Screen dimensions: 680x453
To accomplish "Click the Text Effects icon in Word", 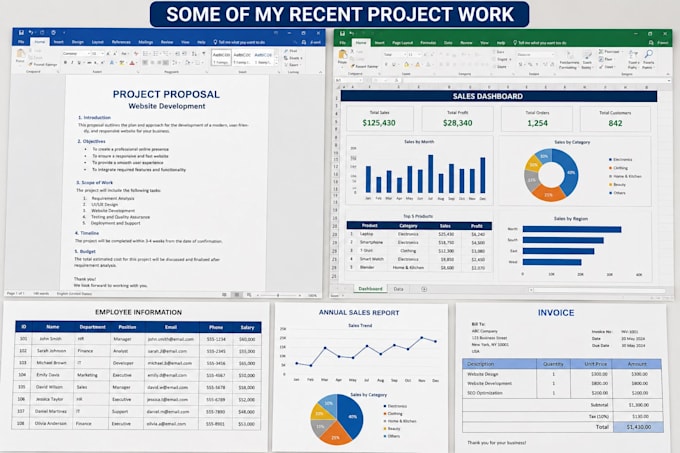I will click(x=111, y=63).
